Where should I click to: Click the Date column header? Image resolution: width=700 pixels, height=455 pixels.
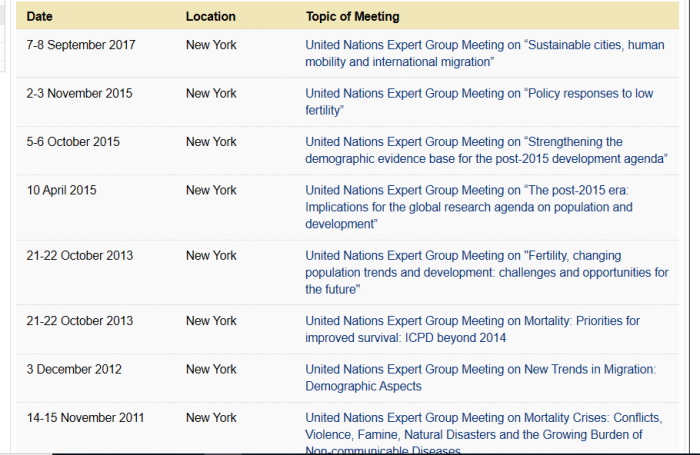[39, 17]
